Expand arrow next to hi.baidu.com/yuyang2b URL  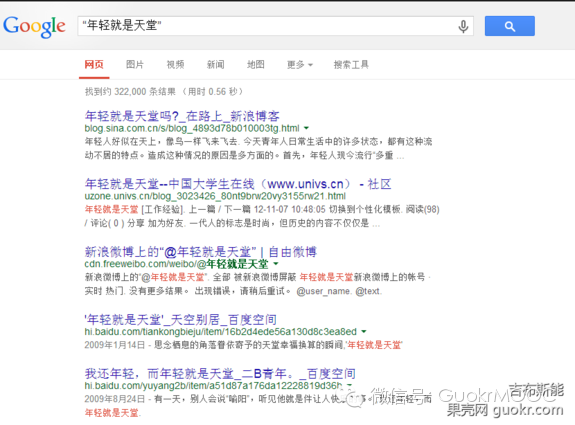tap(349, 385)
